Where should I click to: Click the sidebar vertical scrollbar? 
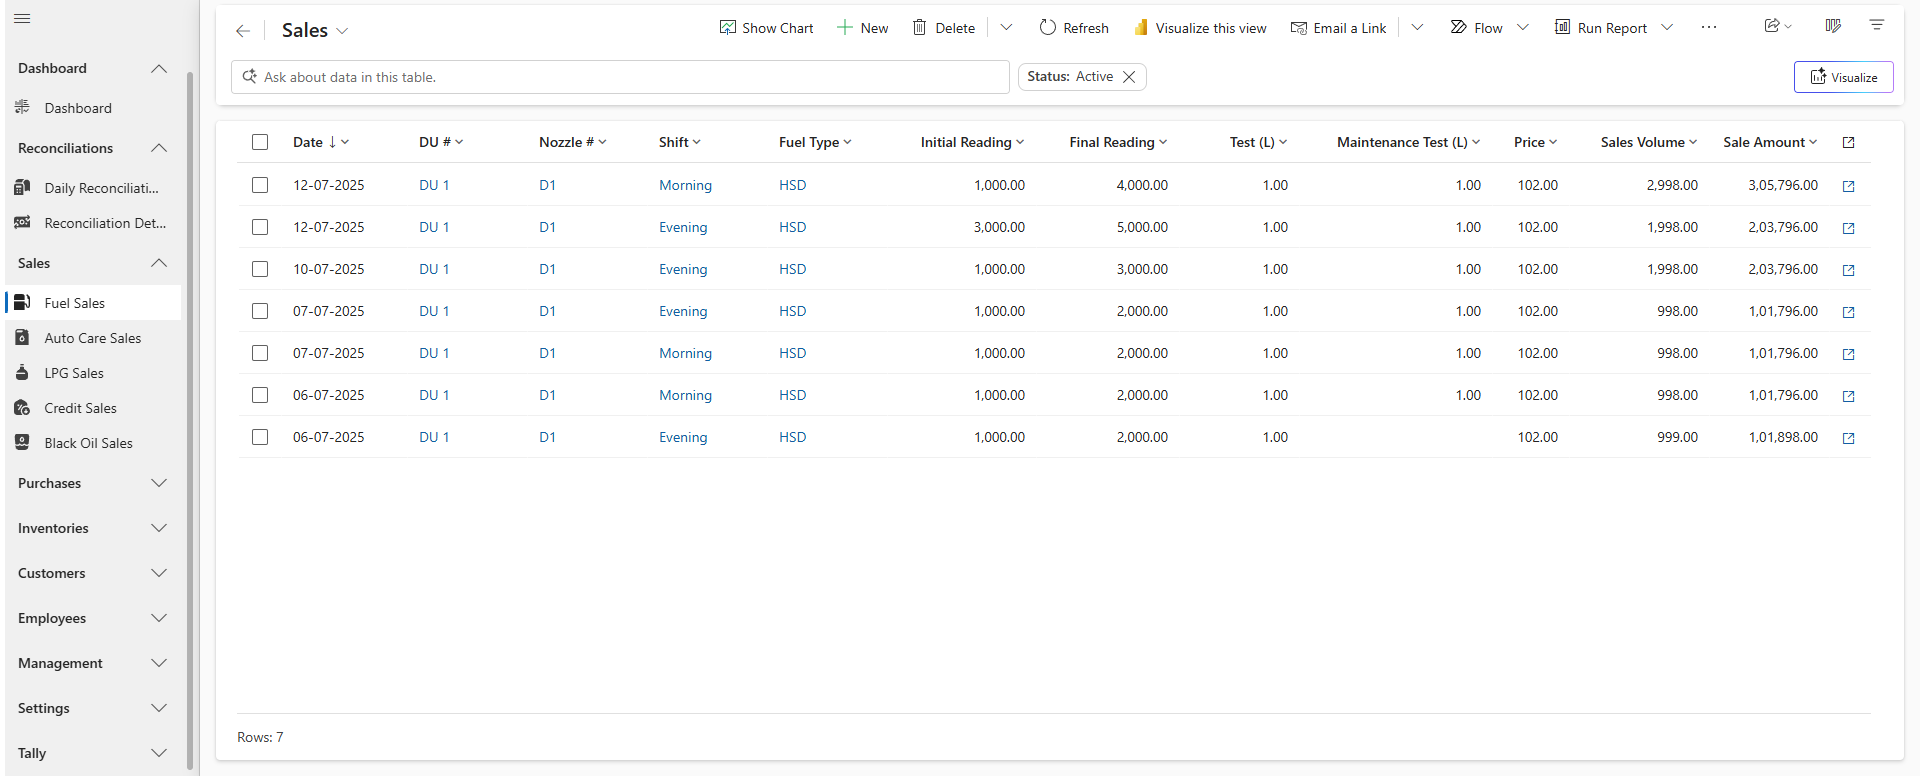click(x=190, y=420)
